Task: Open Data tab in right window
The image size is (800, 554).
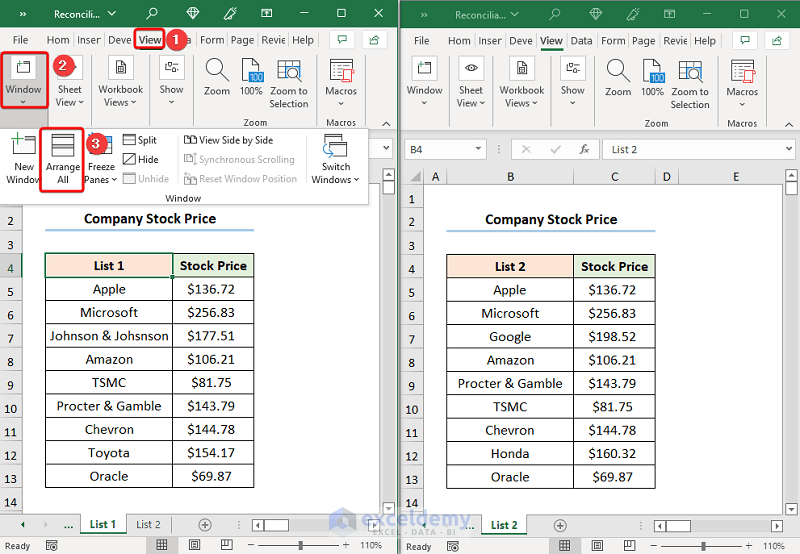Action: pyautogui.click(x=581, y=41)
